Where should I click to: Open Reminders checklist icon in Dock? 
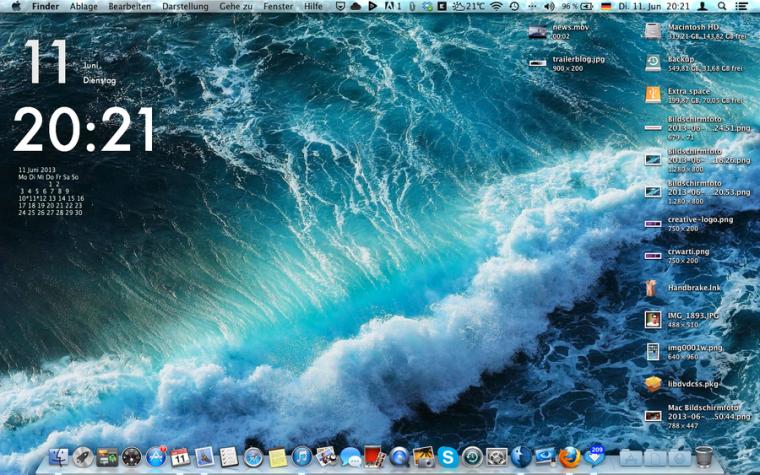pos(229,457)
